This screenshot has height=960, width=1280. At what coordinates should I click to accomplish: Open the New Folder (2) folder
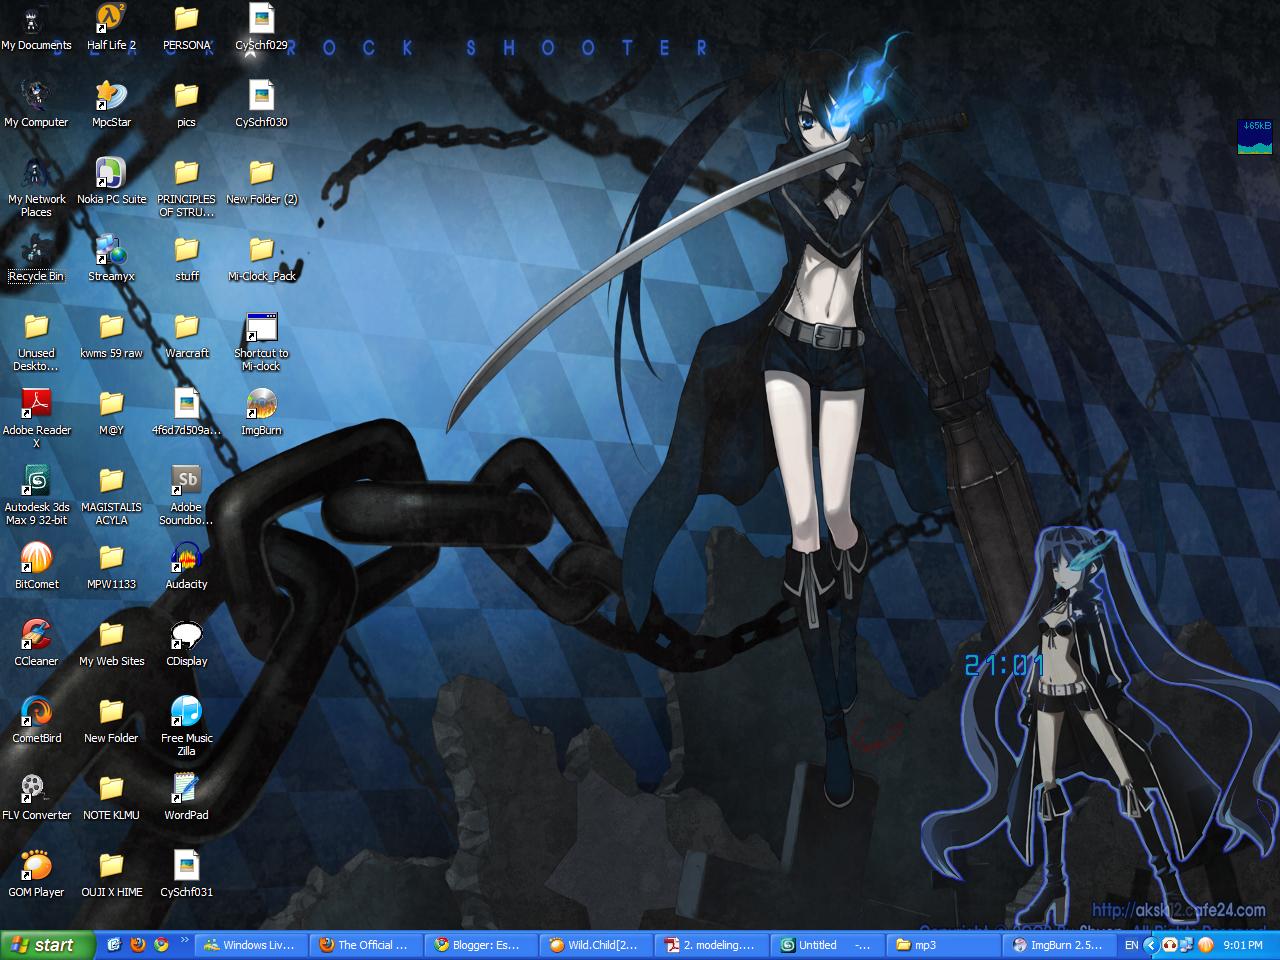tap(261, 182)
